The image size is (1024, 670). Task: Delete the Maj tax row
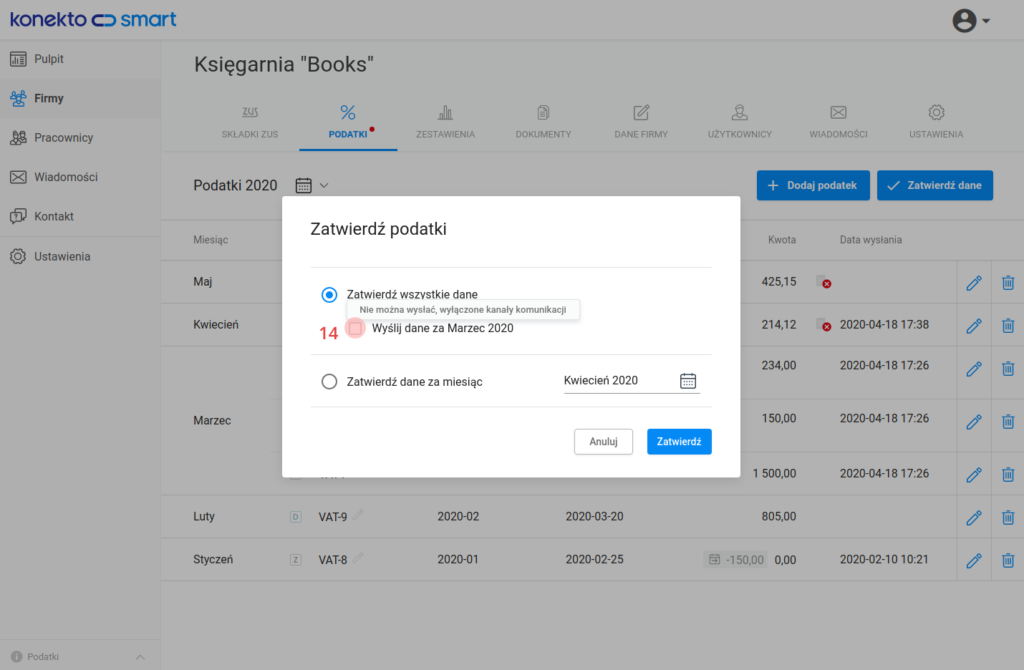click(1008, 283)
